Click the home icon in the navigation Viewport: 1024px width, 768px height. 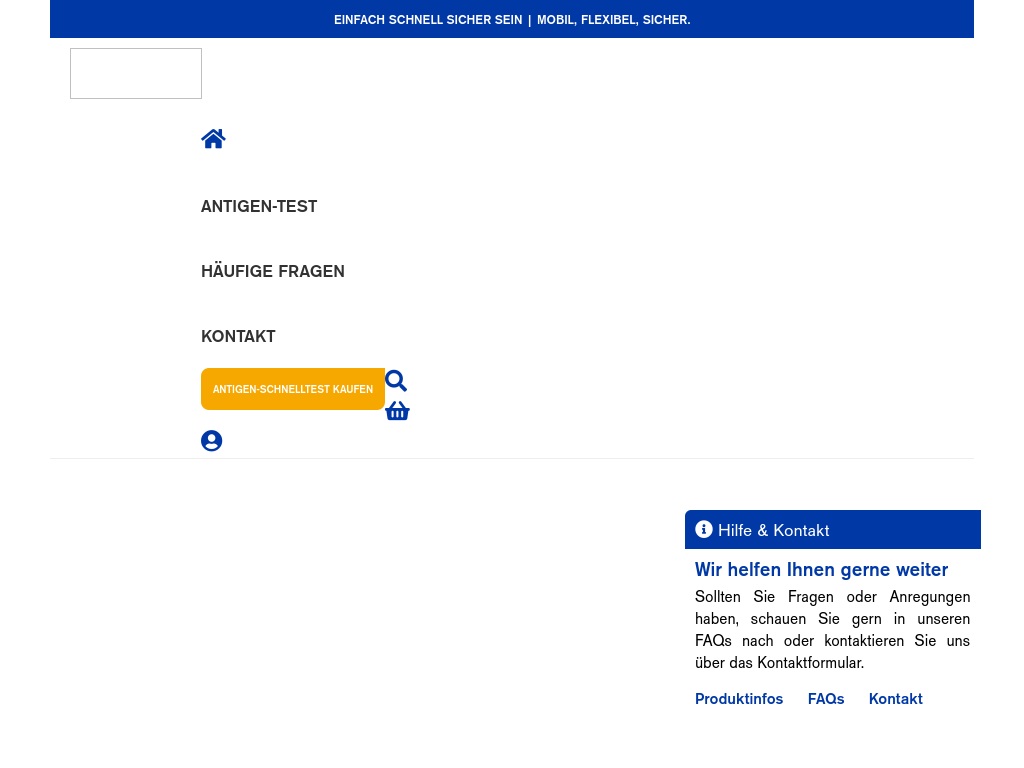[213, 139]
